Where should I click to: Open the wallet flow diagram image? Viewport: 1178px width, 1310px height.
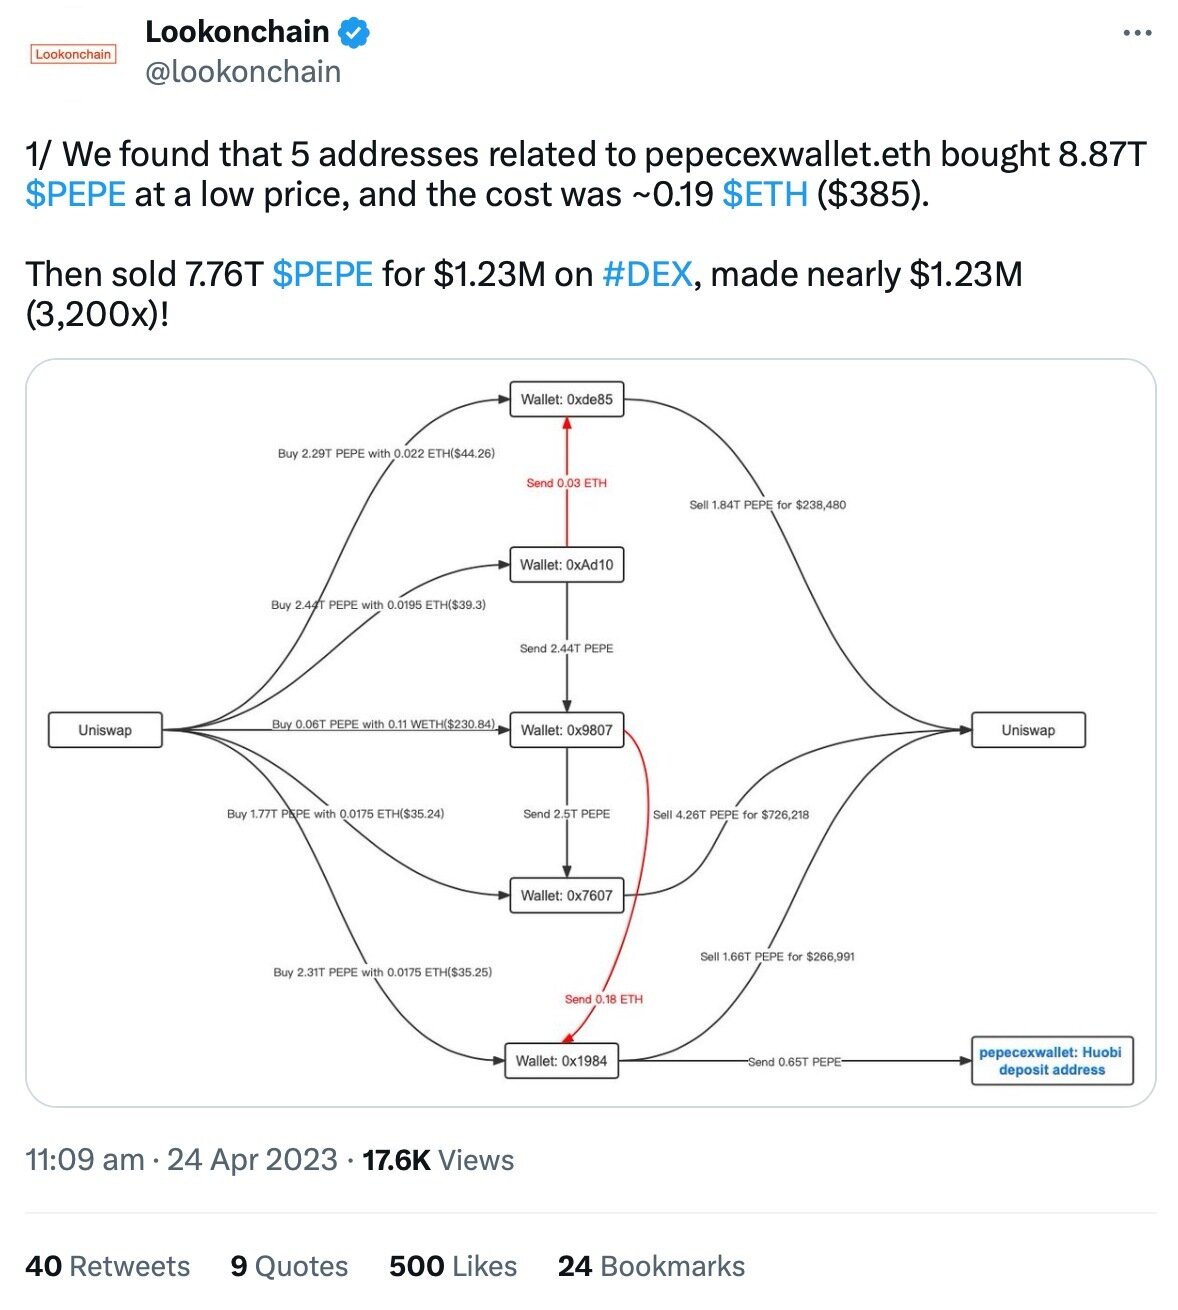pyautogui.click(x=590, y=733)
